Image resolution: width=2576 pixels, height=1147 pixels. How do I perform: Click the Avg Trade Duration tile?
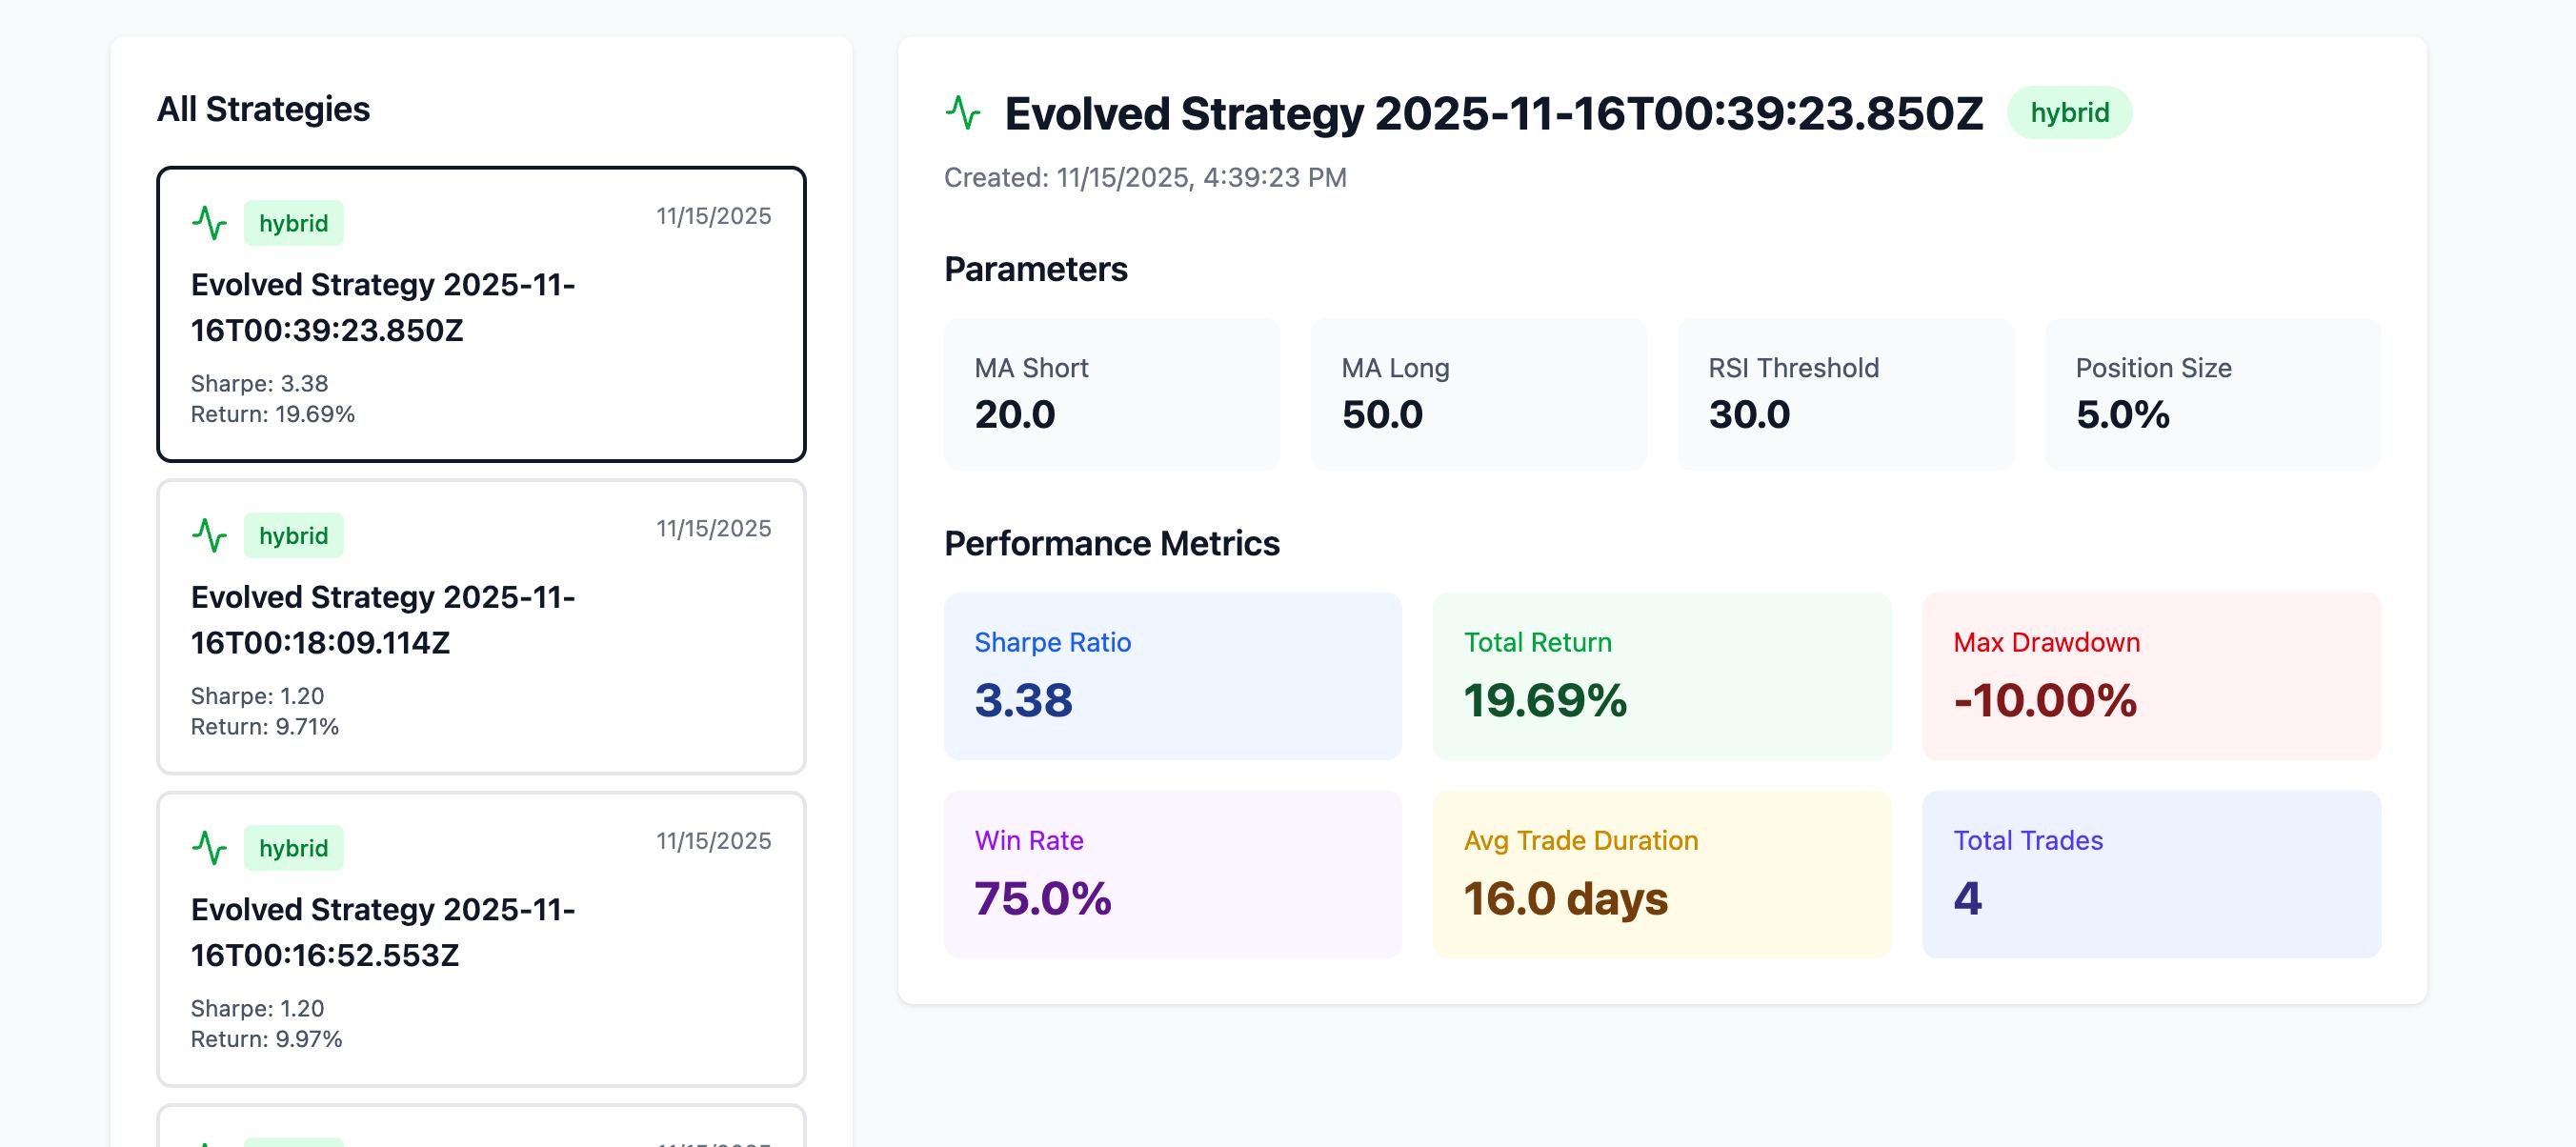(x=1661, y=874)
